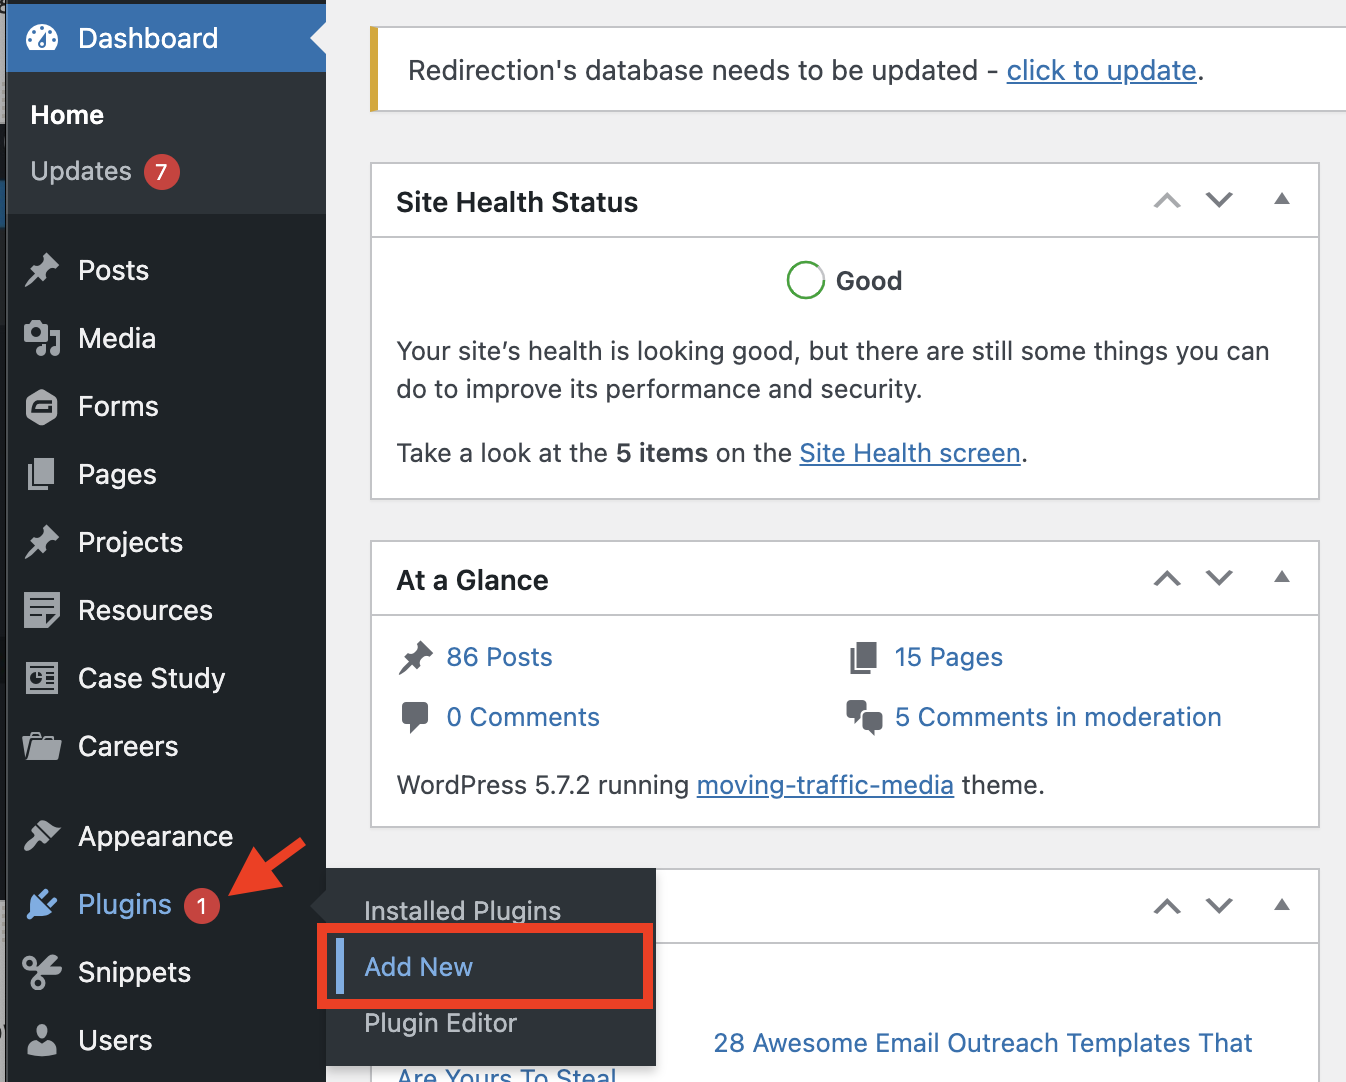Open the Site Health screen link
The height and width of the screenshot is (1082, 1346).
click(909, 453)
